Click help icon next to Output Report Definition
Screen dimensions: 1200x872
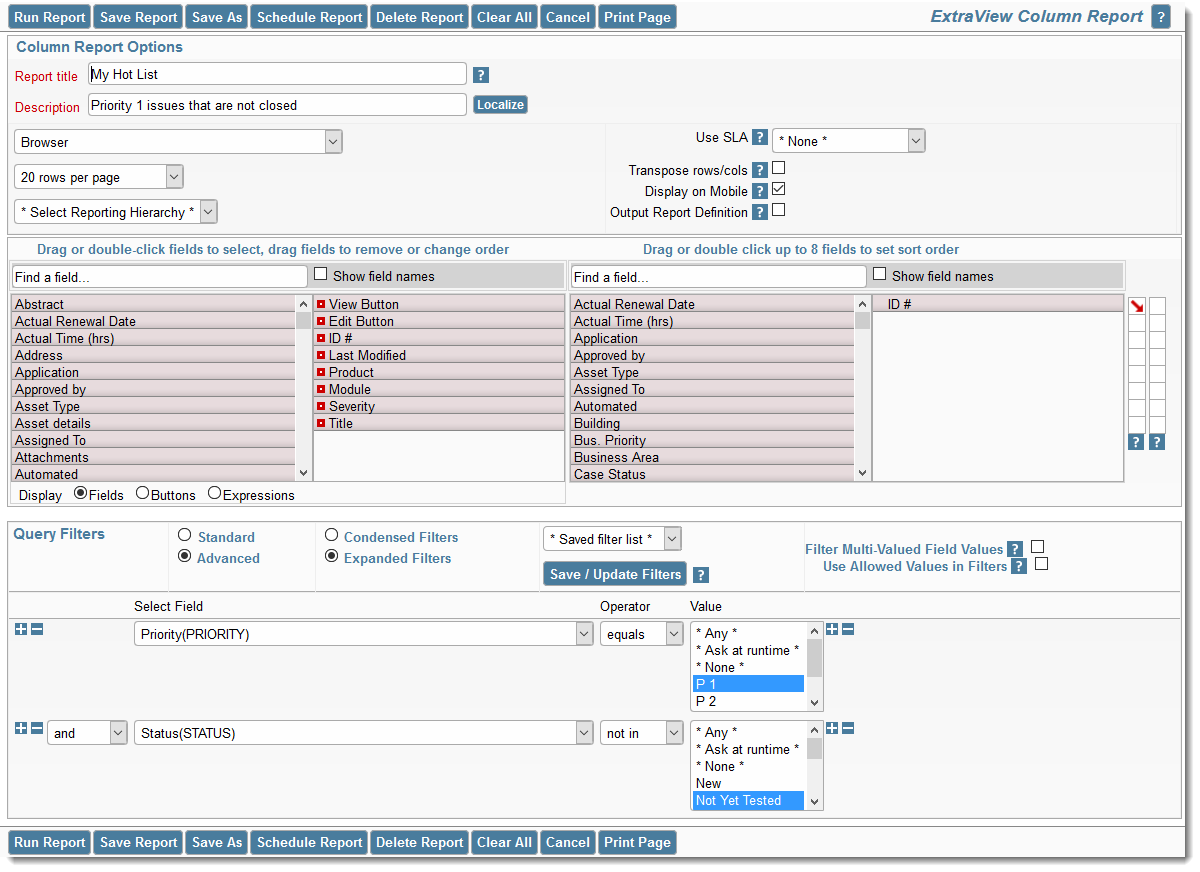pyautogui.click(x=760, y=212)
